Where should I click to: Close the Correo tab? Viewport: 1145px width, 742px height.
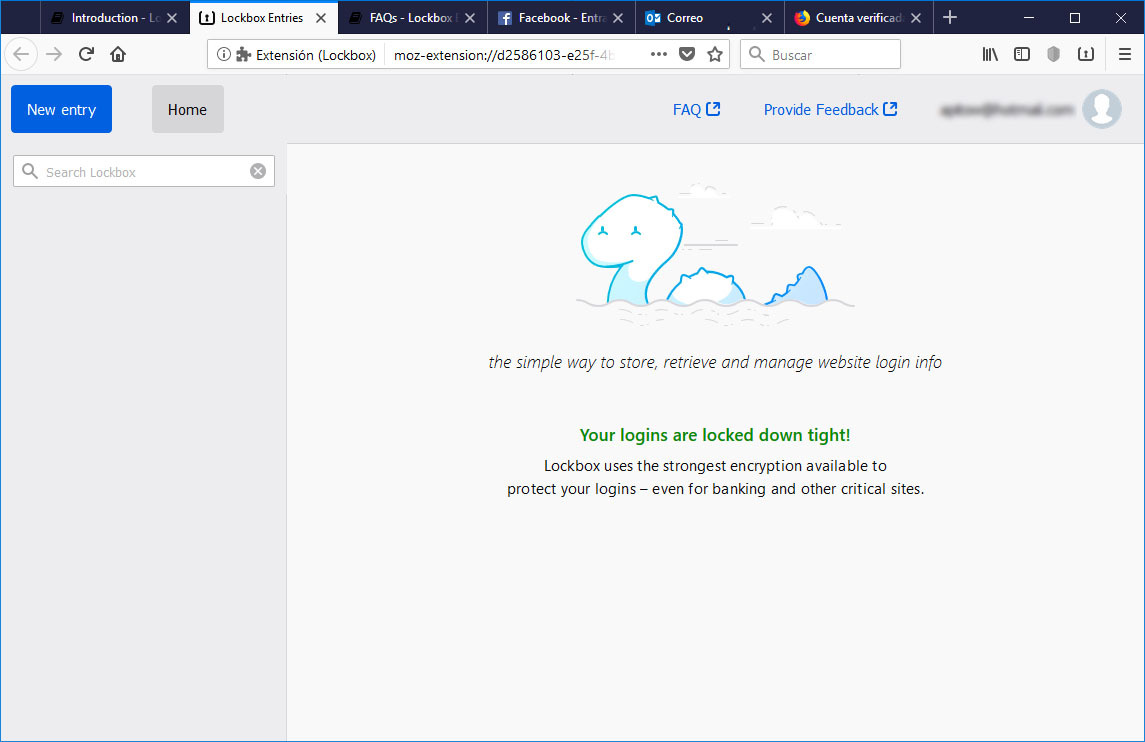(767, 18)
